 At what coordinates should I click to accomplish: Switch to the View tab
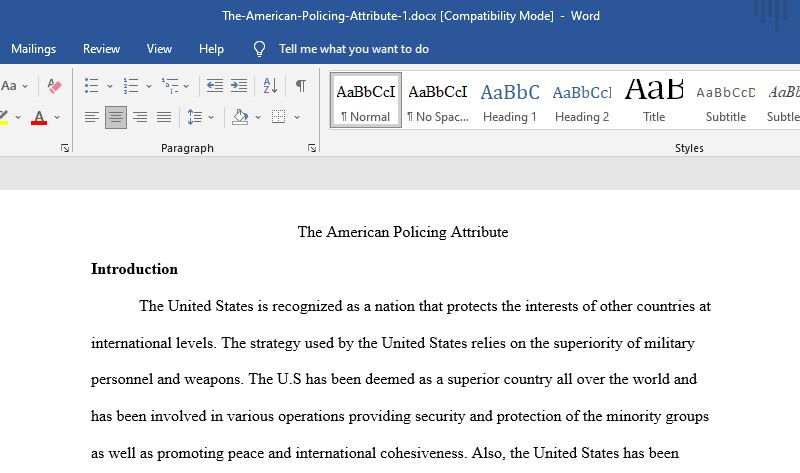point(159,49)
